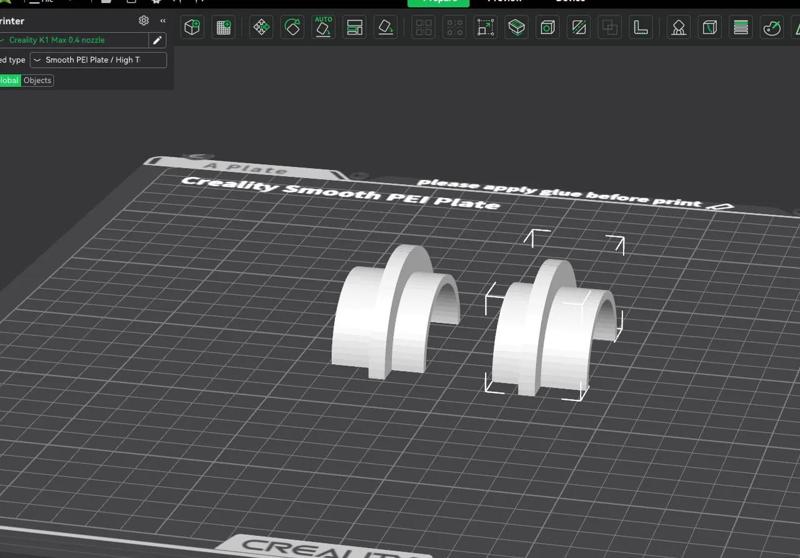Select the Scale tool icon

(x=485, y=27)
